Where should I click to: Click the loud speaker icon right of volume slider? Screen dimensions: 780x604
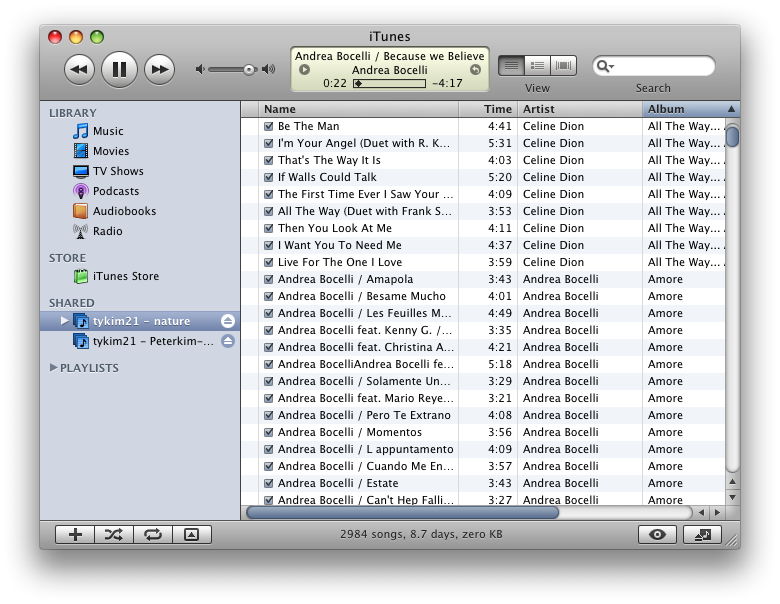pos(269,69)
